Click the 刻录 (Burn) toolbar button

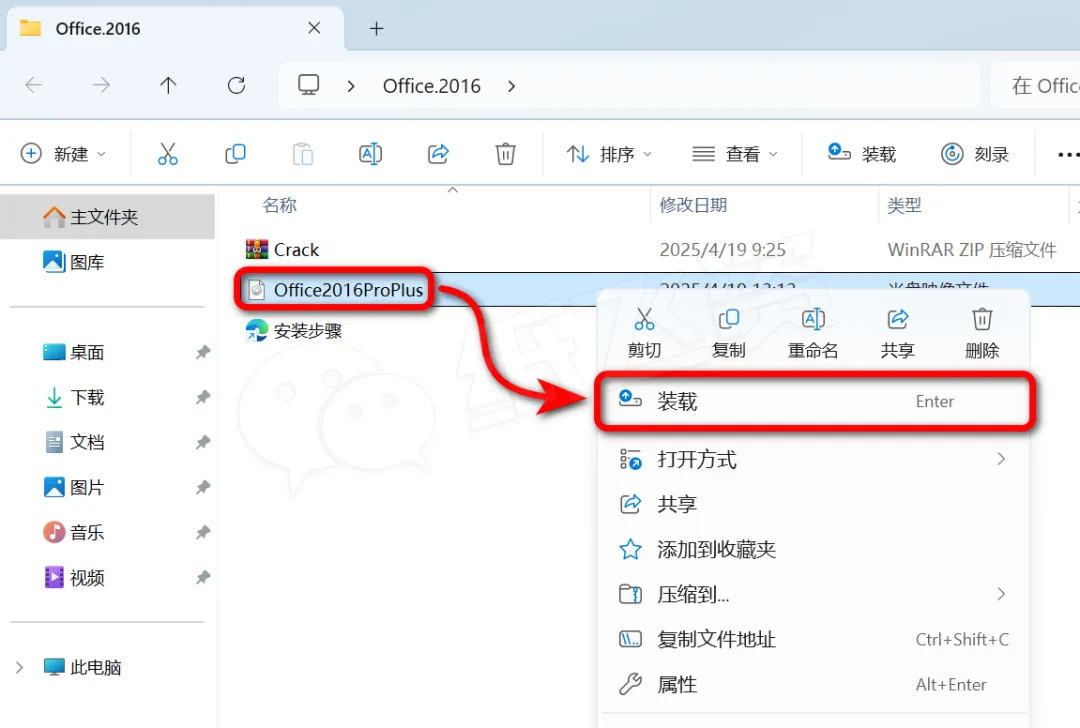pyautogui.click(x=975, y=154)
